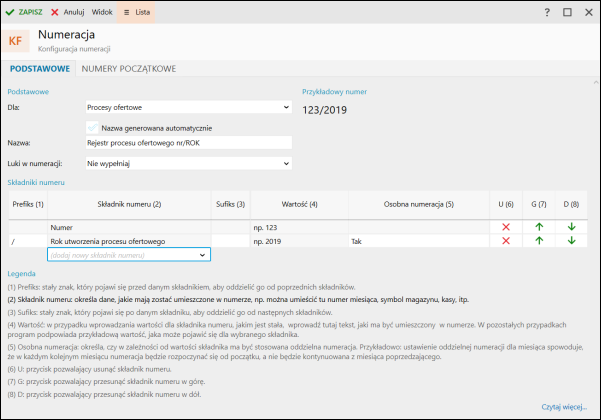Cancel changes with Anuluj button

point(67,12)
